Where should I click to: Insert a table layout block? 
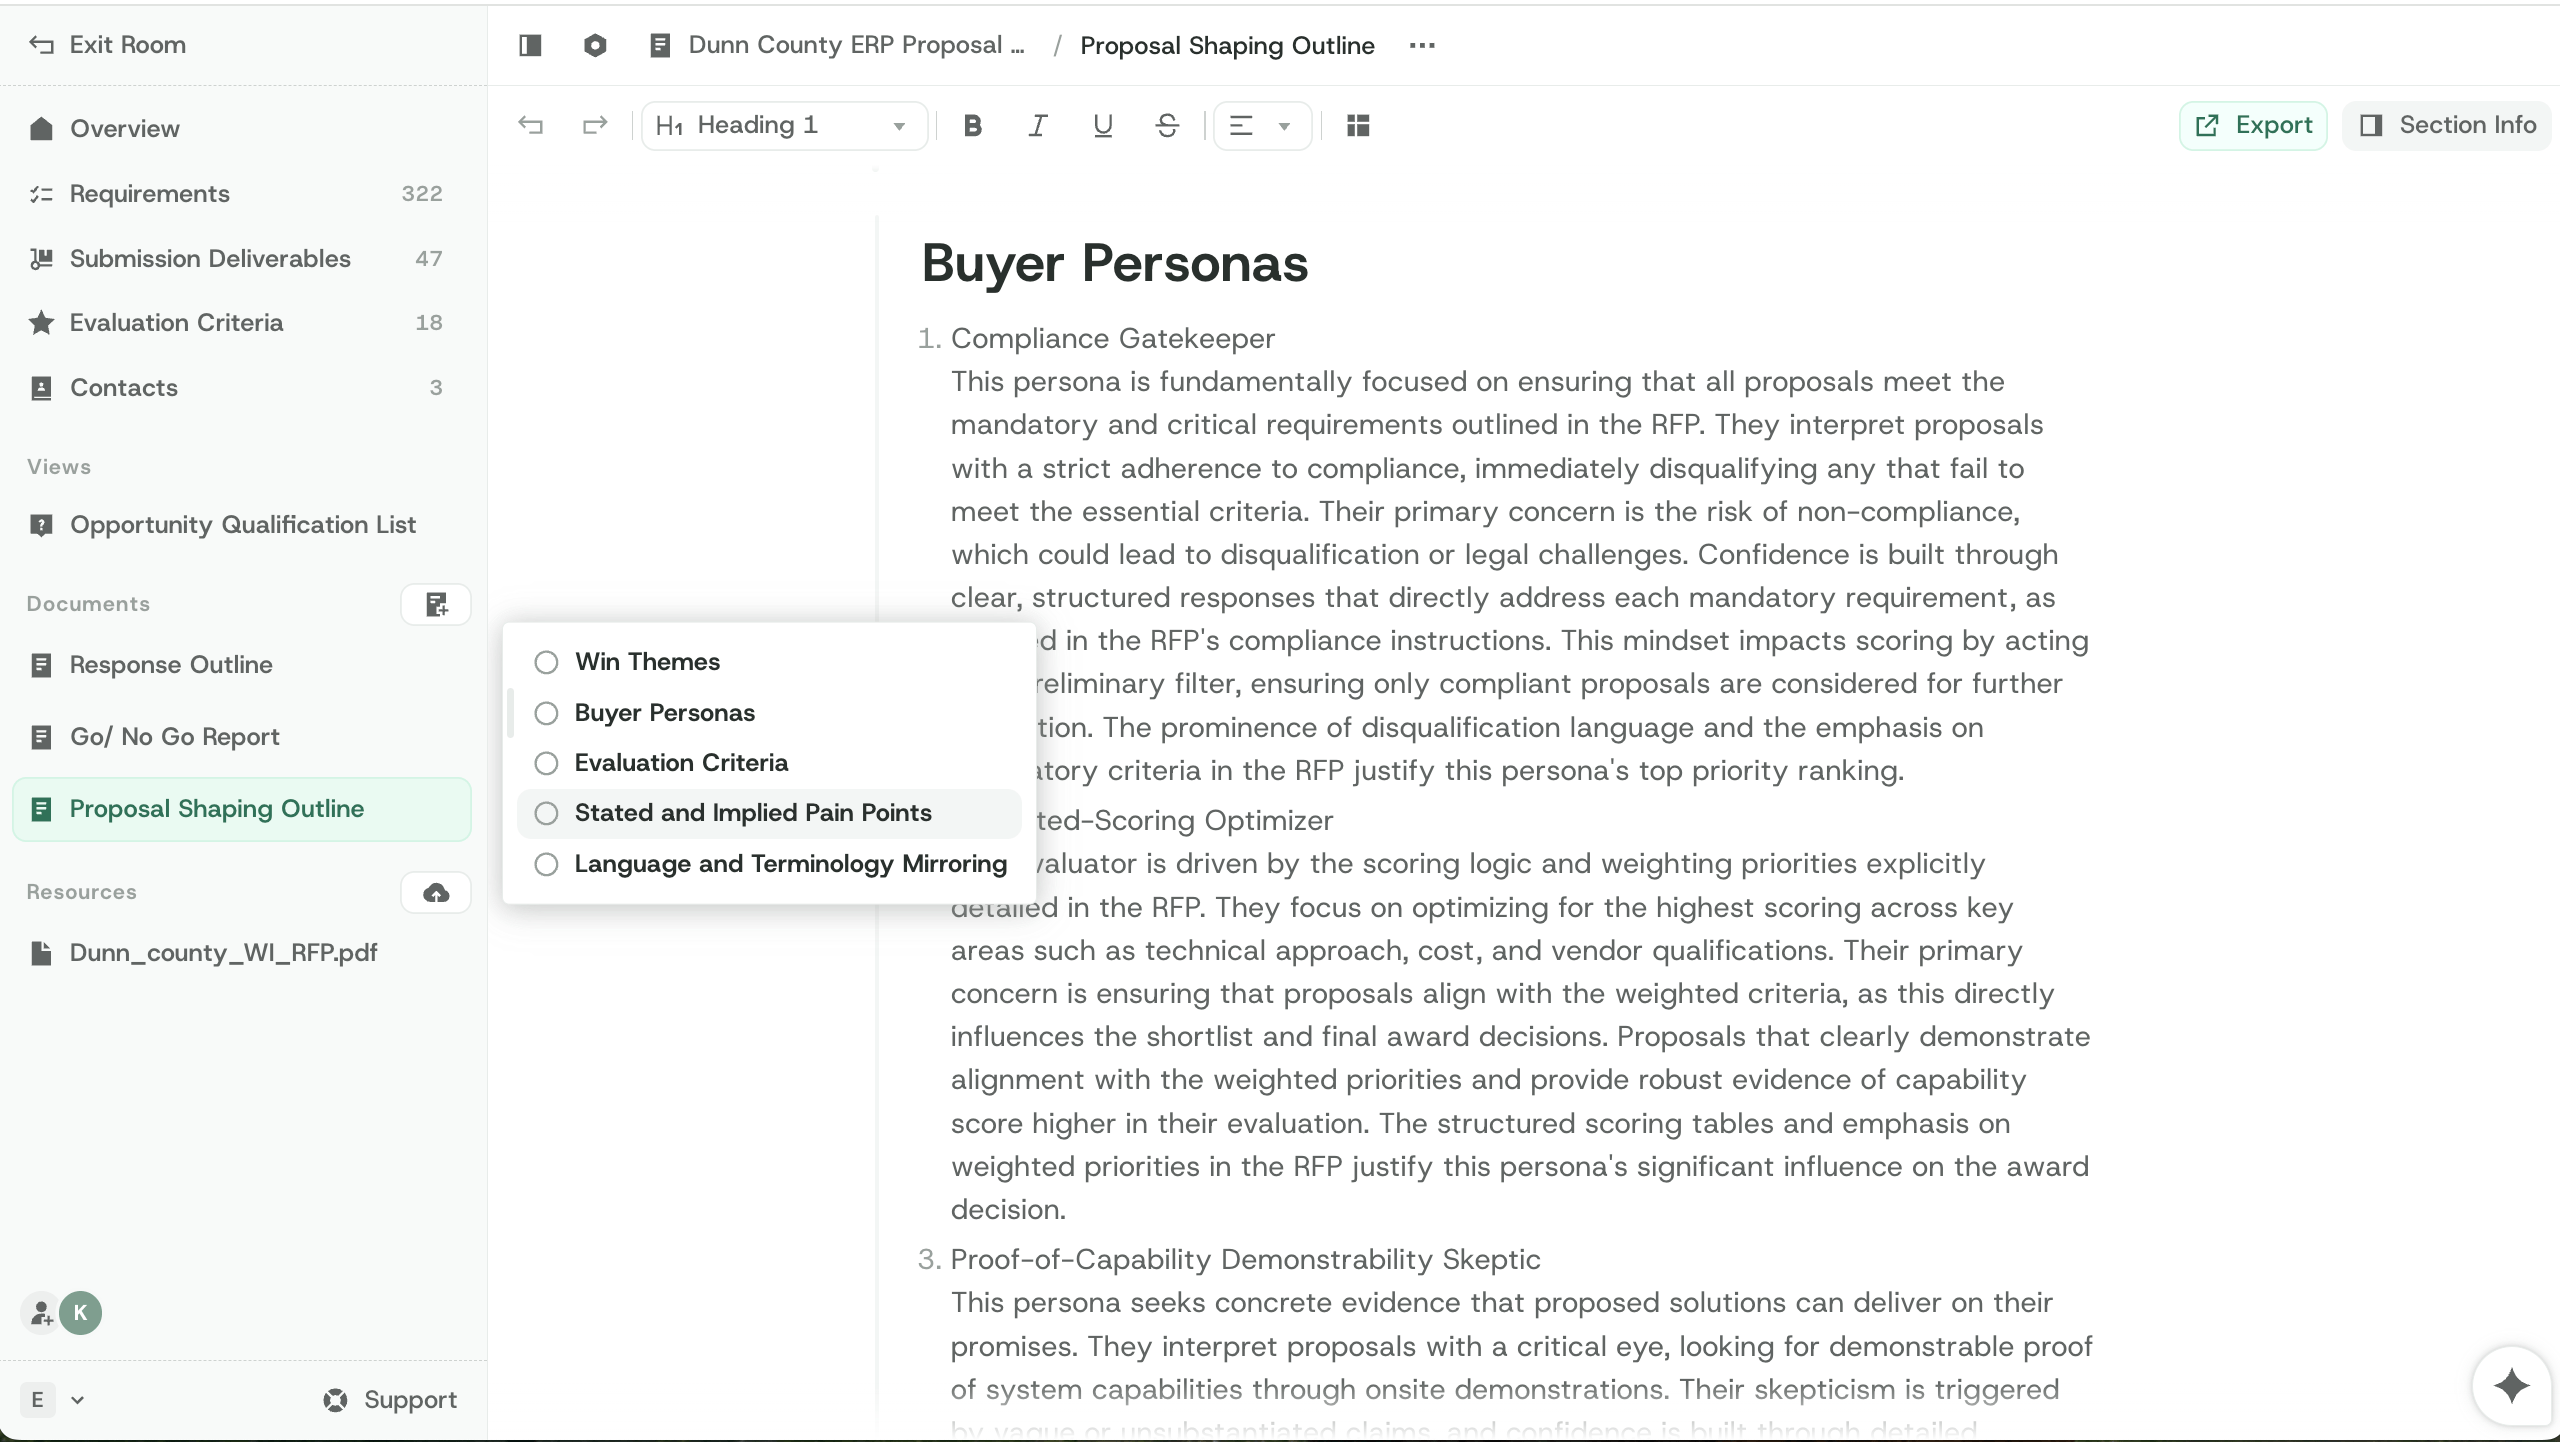1357,126
